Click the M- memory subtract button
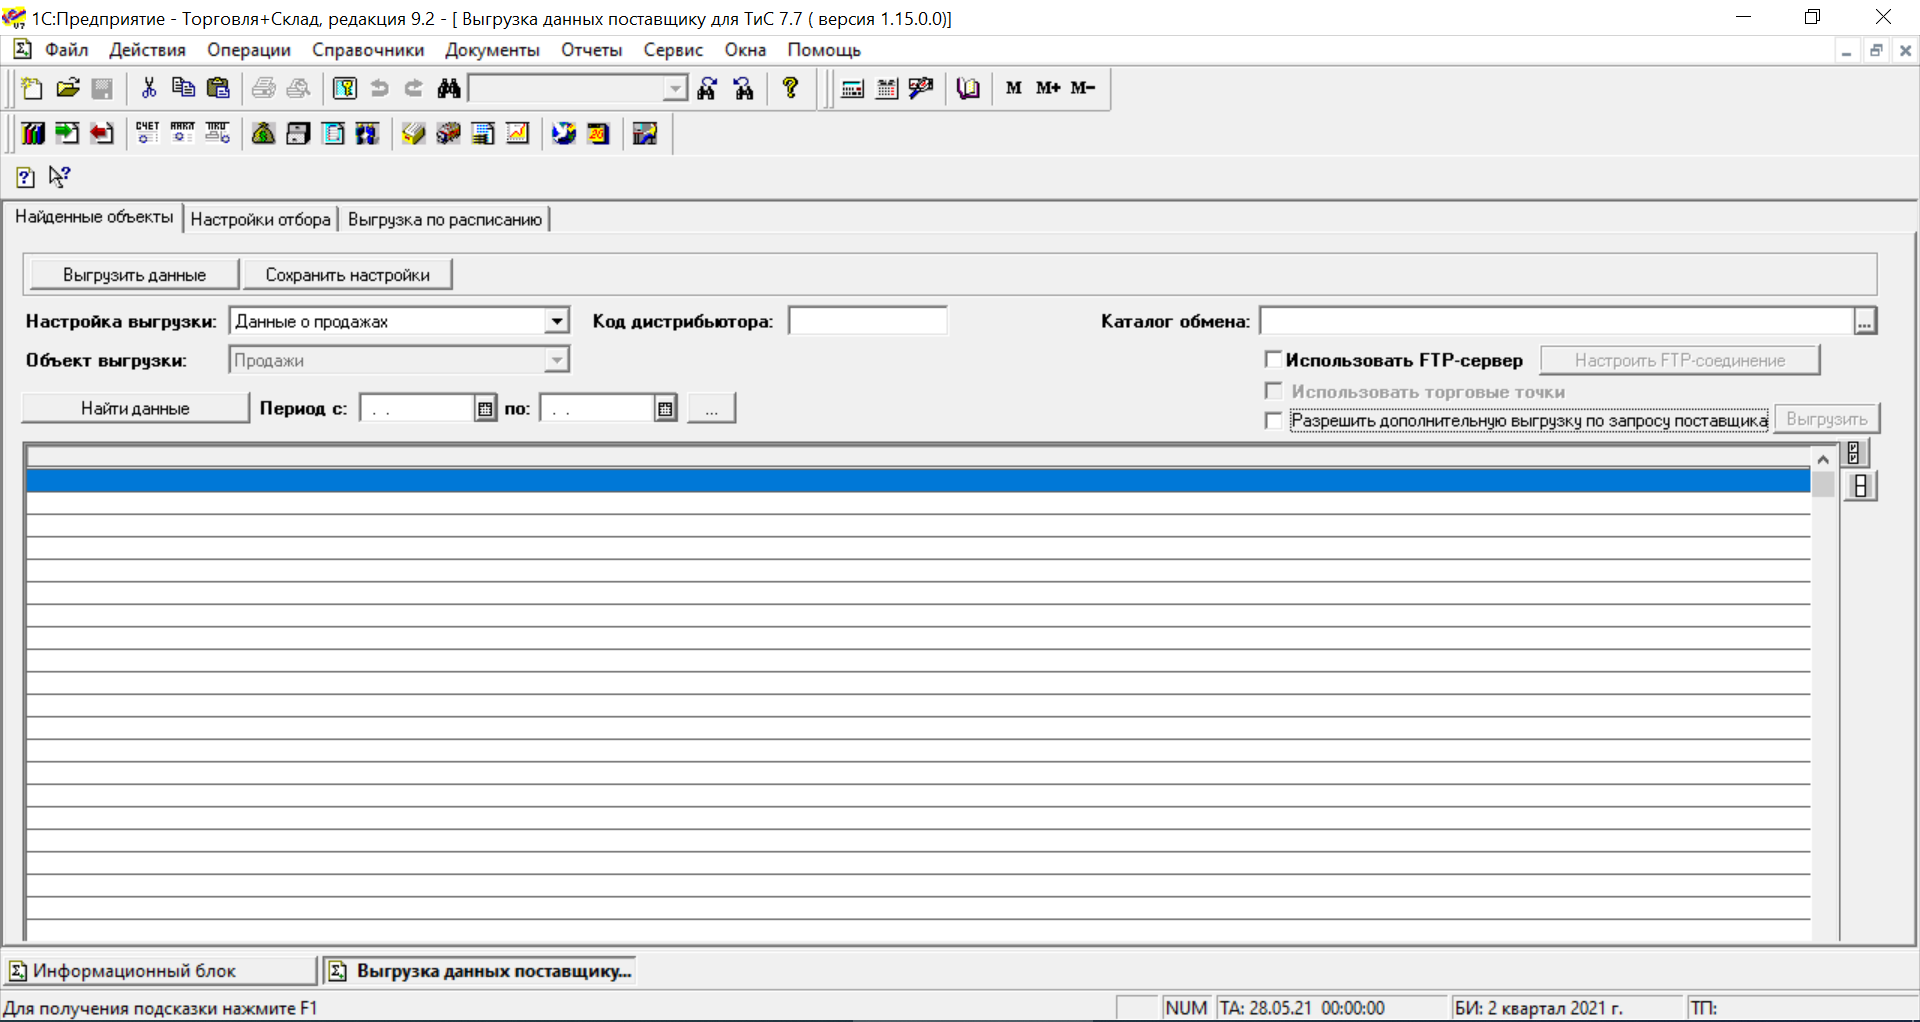1920x1022 pixels. [1083, 88]
